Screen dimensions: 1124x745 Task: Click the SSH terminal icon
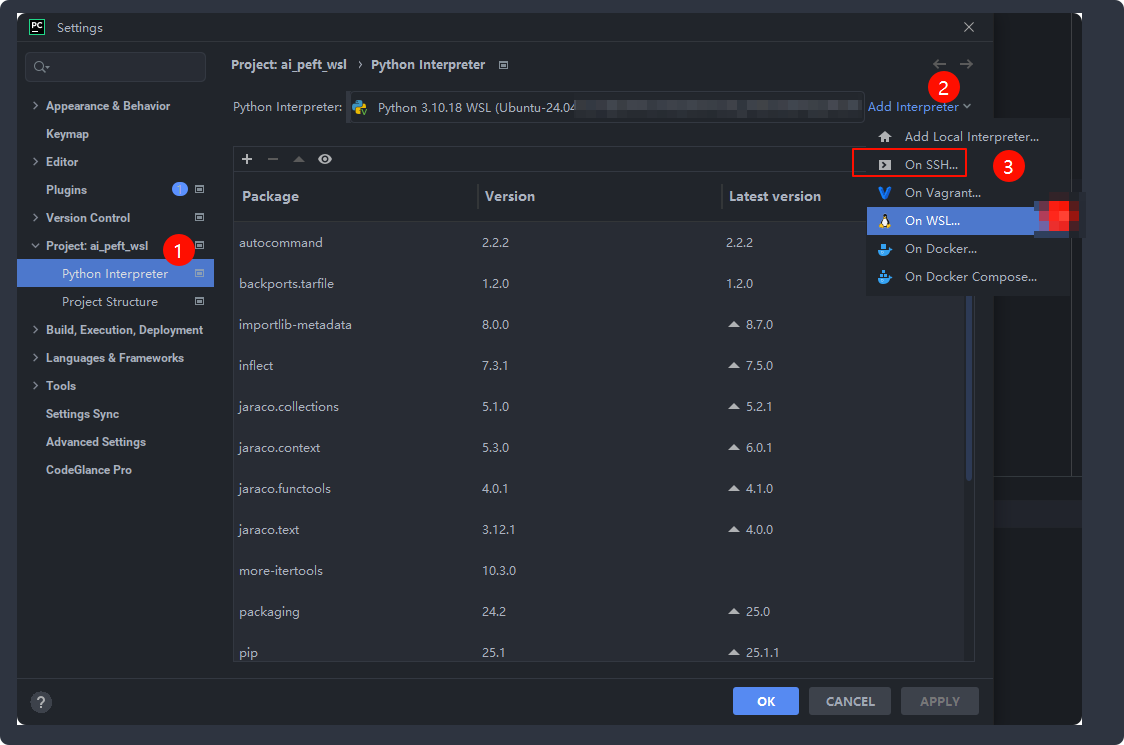[x=885, y=165]
